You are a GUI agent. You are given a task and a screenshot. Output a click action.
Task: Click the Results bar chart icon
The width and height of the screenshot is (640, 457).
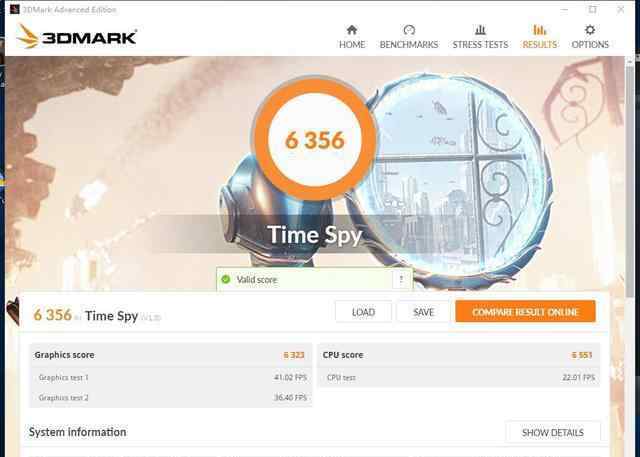pyautogui.click(x=540, y=30)
